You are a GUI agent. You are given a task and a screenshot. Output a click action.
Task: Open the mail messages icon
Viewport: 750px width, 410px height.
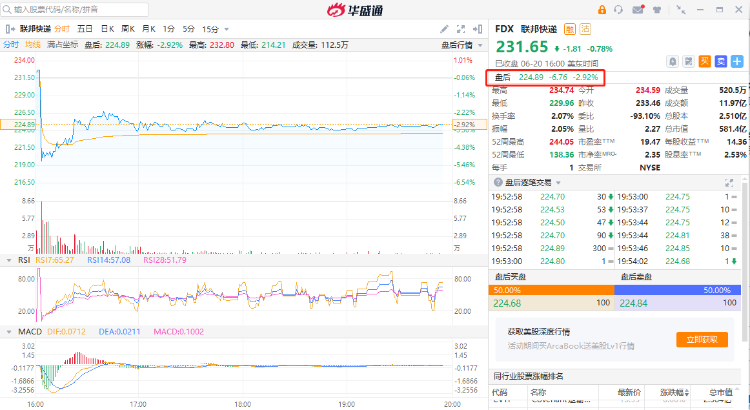(638, 9)
